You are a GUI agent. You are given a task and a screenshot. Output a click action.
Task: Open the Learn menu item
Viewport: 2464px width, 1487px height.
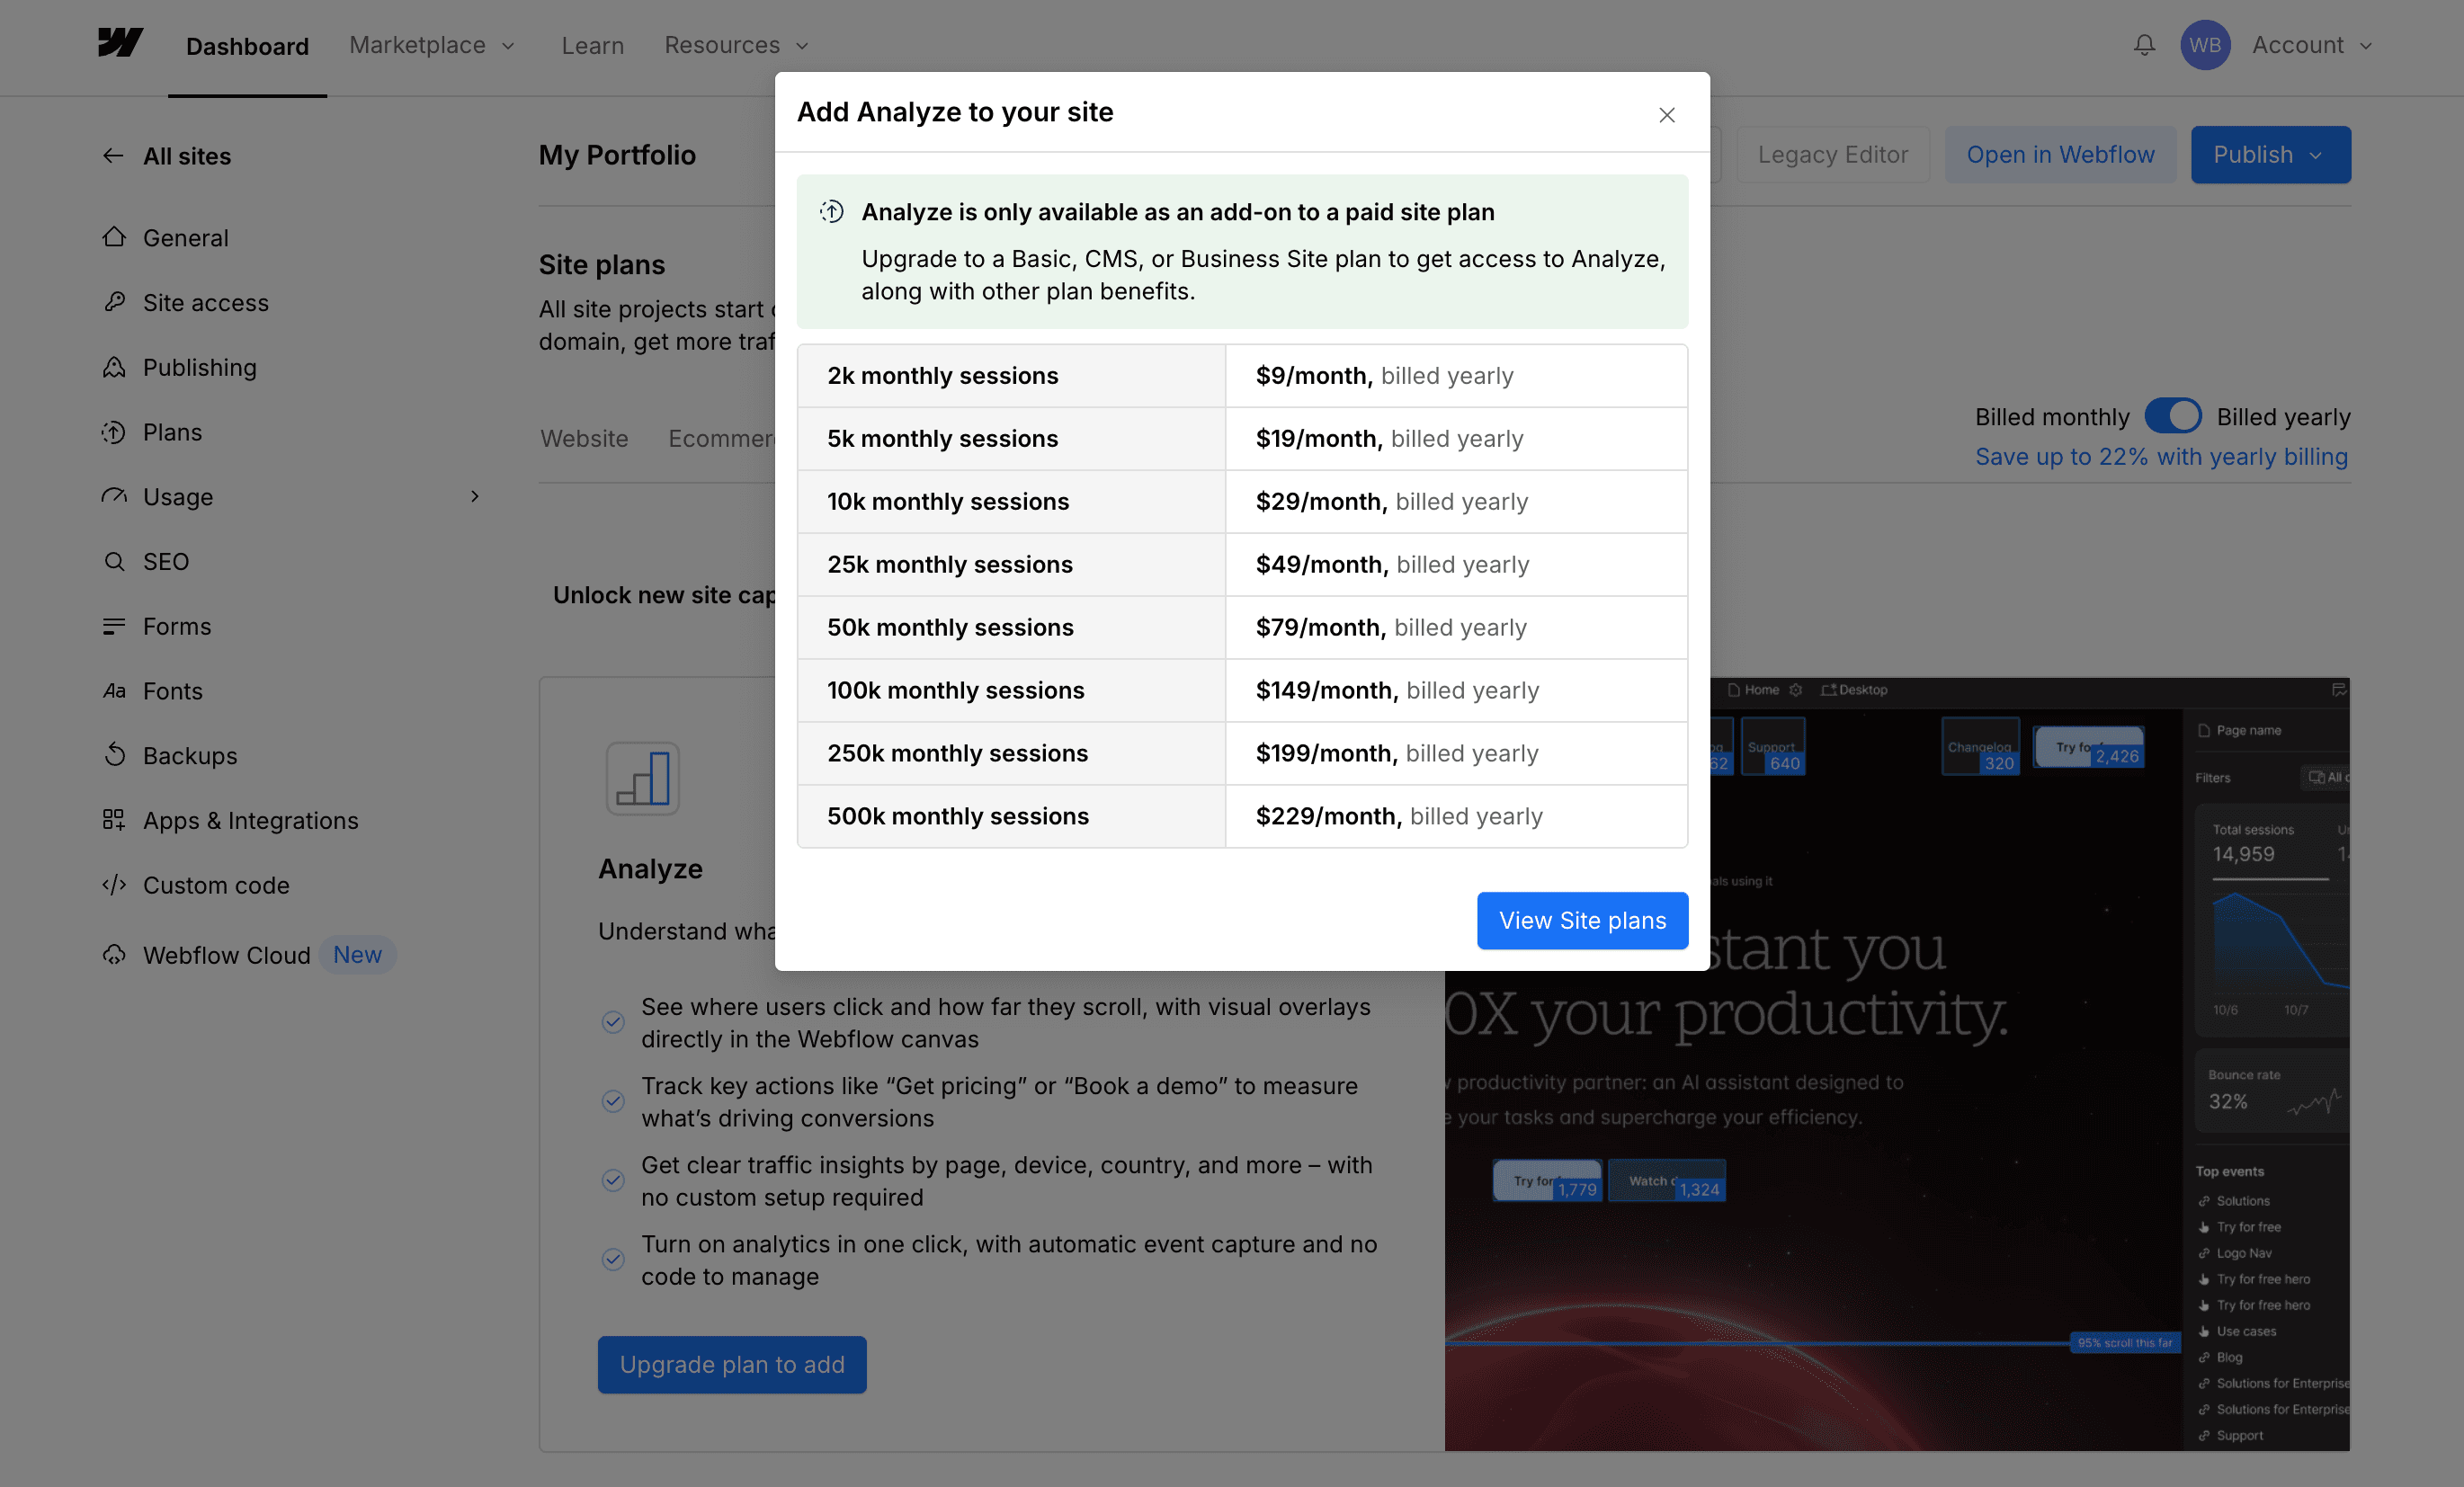(x=592, y=45)
